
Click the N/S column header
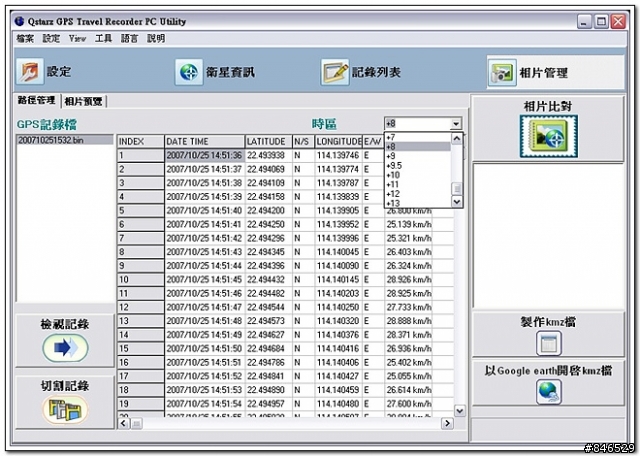coord(304,141)
